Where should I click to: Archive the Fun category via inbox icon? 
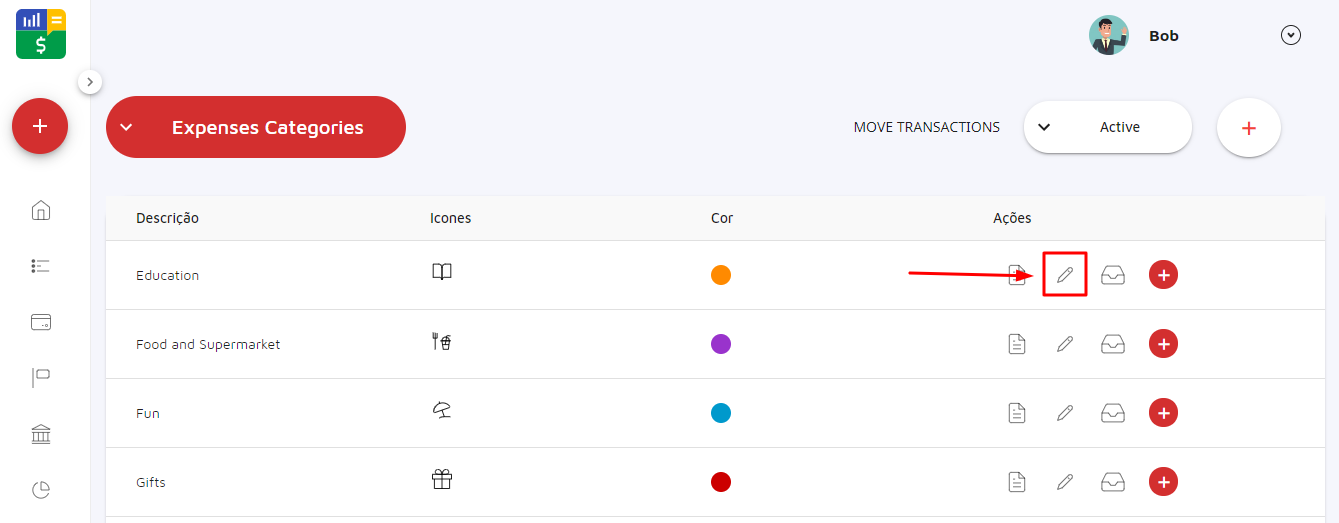click(x=1113, y=413)
